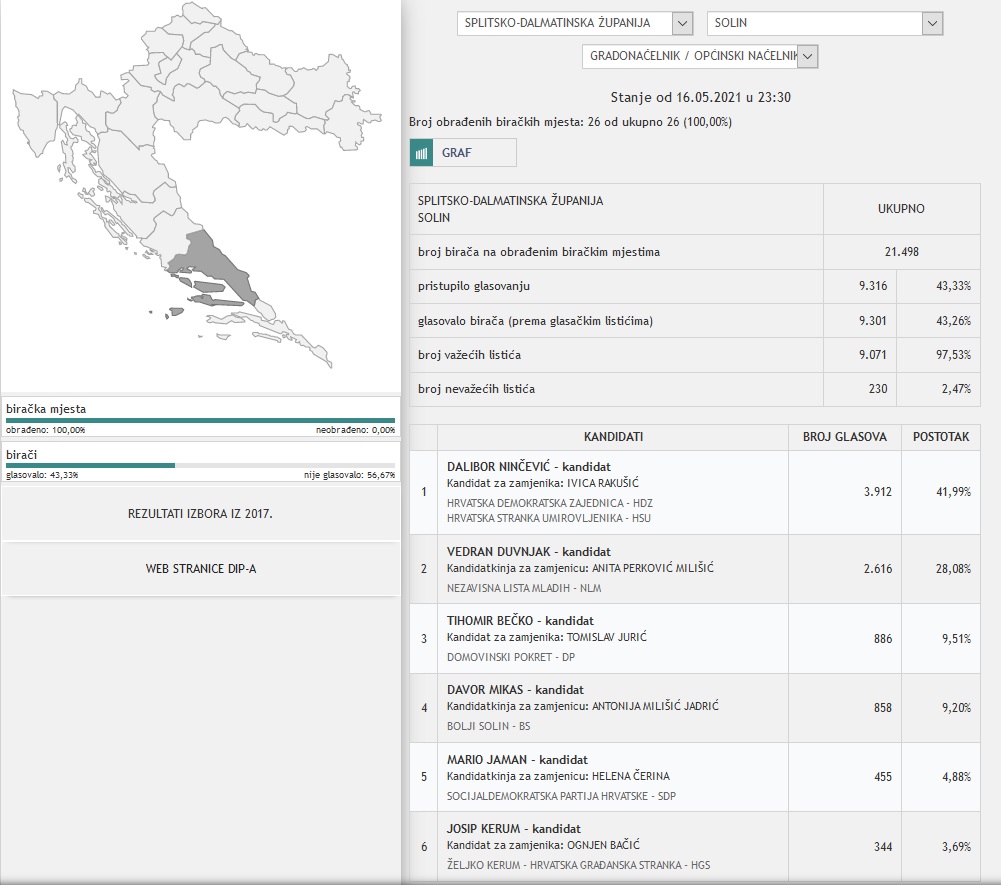Viewport: 1001px width, 885px height.
Task: Click the GRAF button label
Action: (457, 153)
